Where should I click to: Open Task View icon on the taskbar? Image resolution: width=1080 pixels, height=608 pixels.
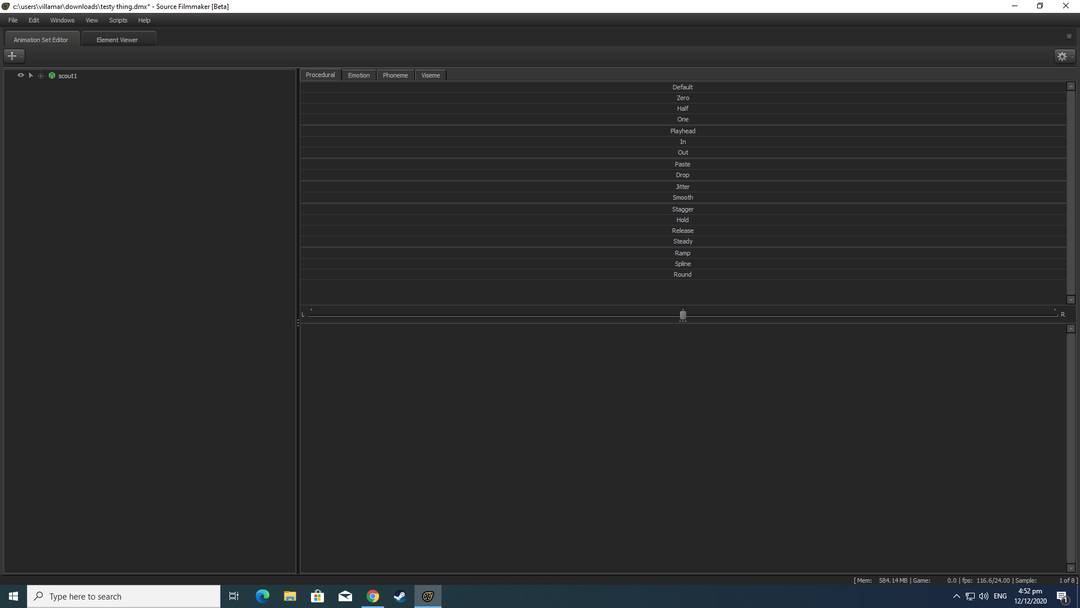click(x=233, y=596)
